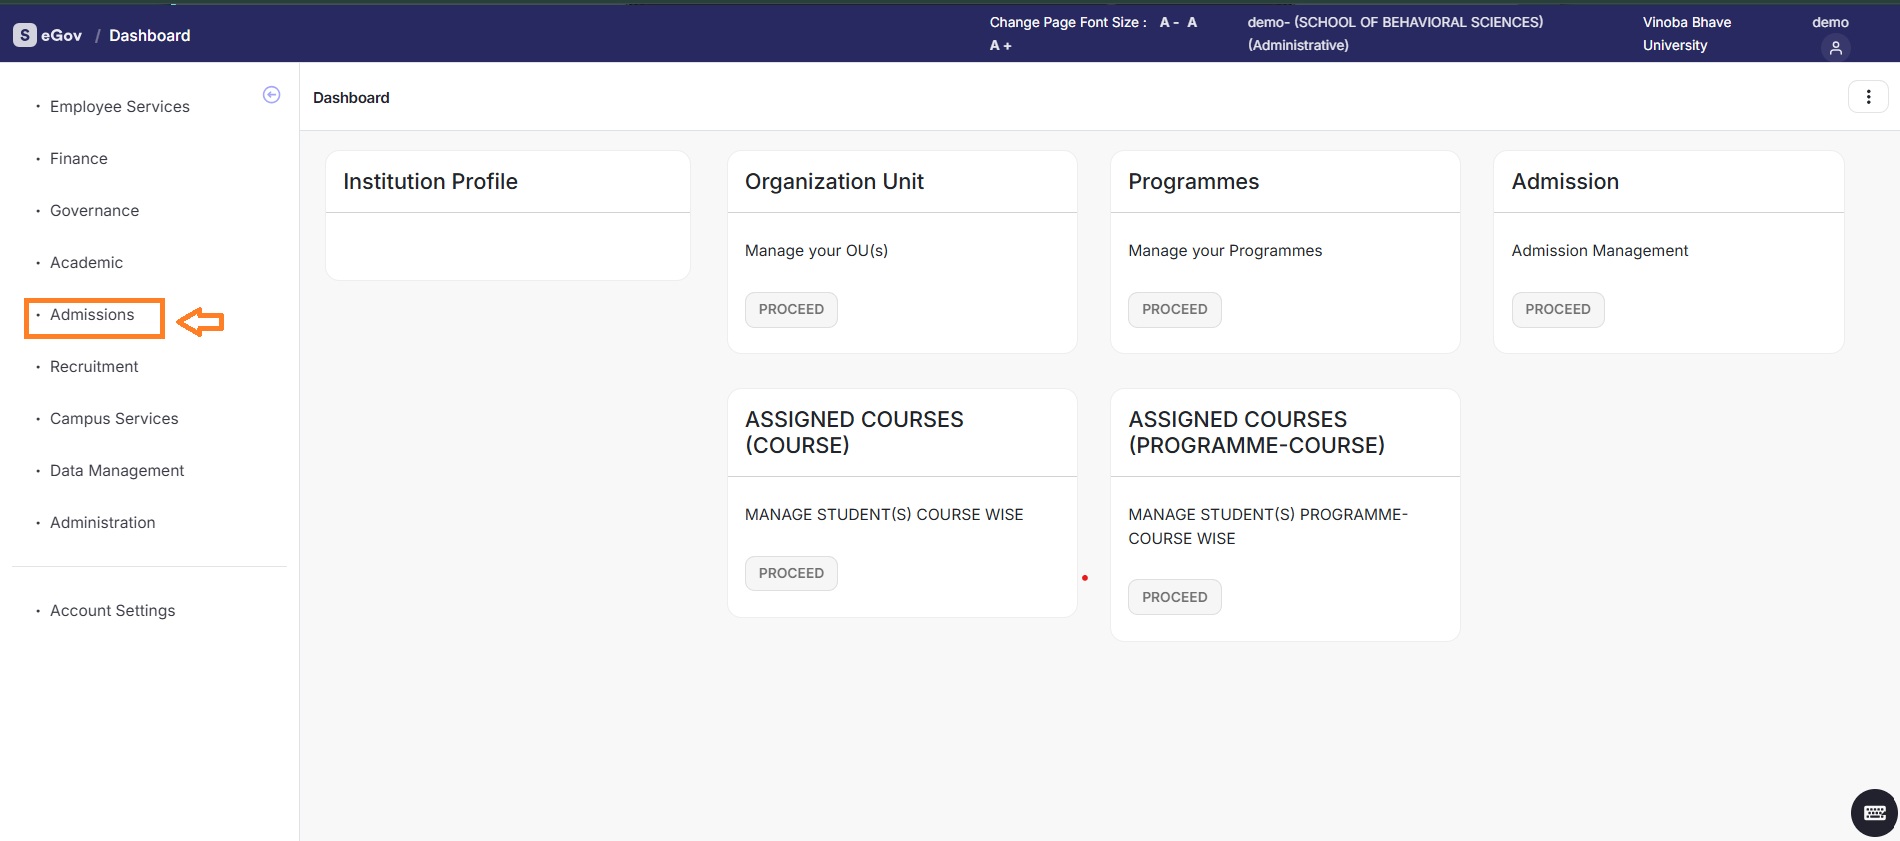The width and height of the screenshot is (1900, 841).
Task: Reset page font size with A
Action: pyautogui.click(x=1192, y=22)
